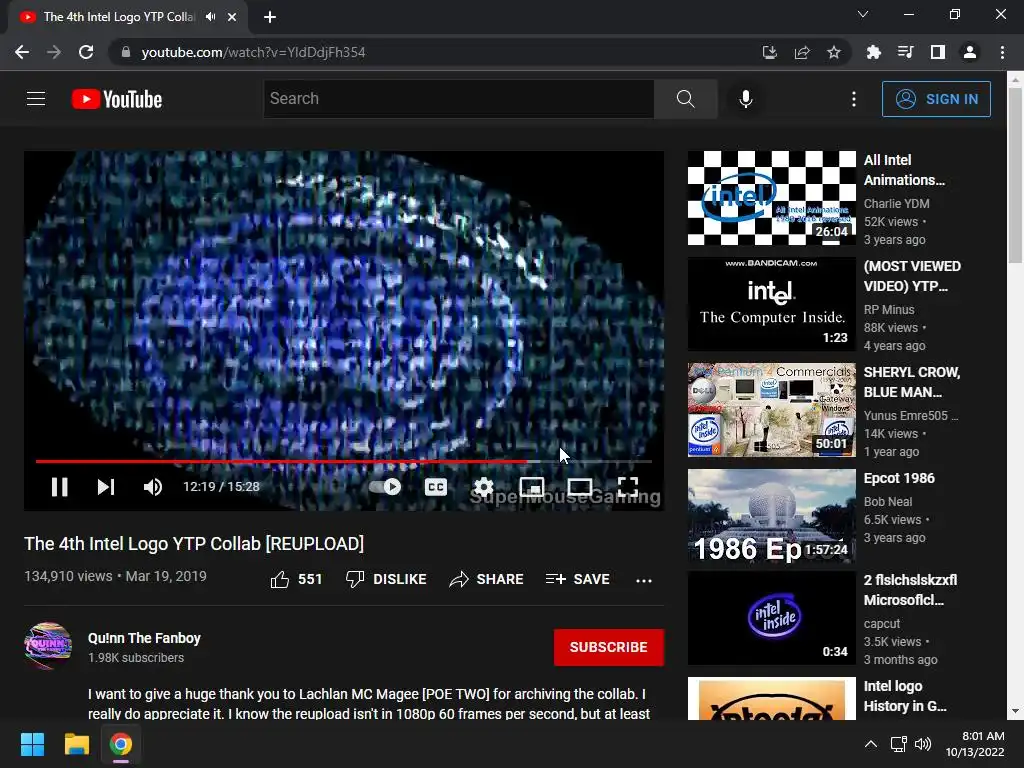This screenshot has width=1024, height=768.
Task: Click the magnifier search button
Action: point(686,99)
